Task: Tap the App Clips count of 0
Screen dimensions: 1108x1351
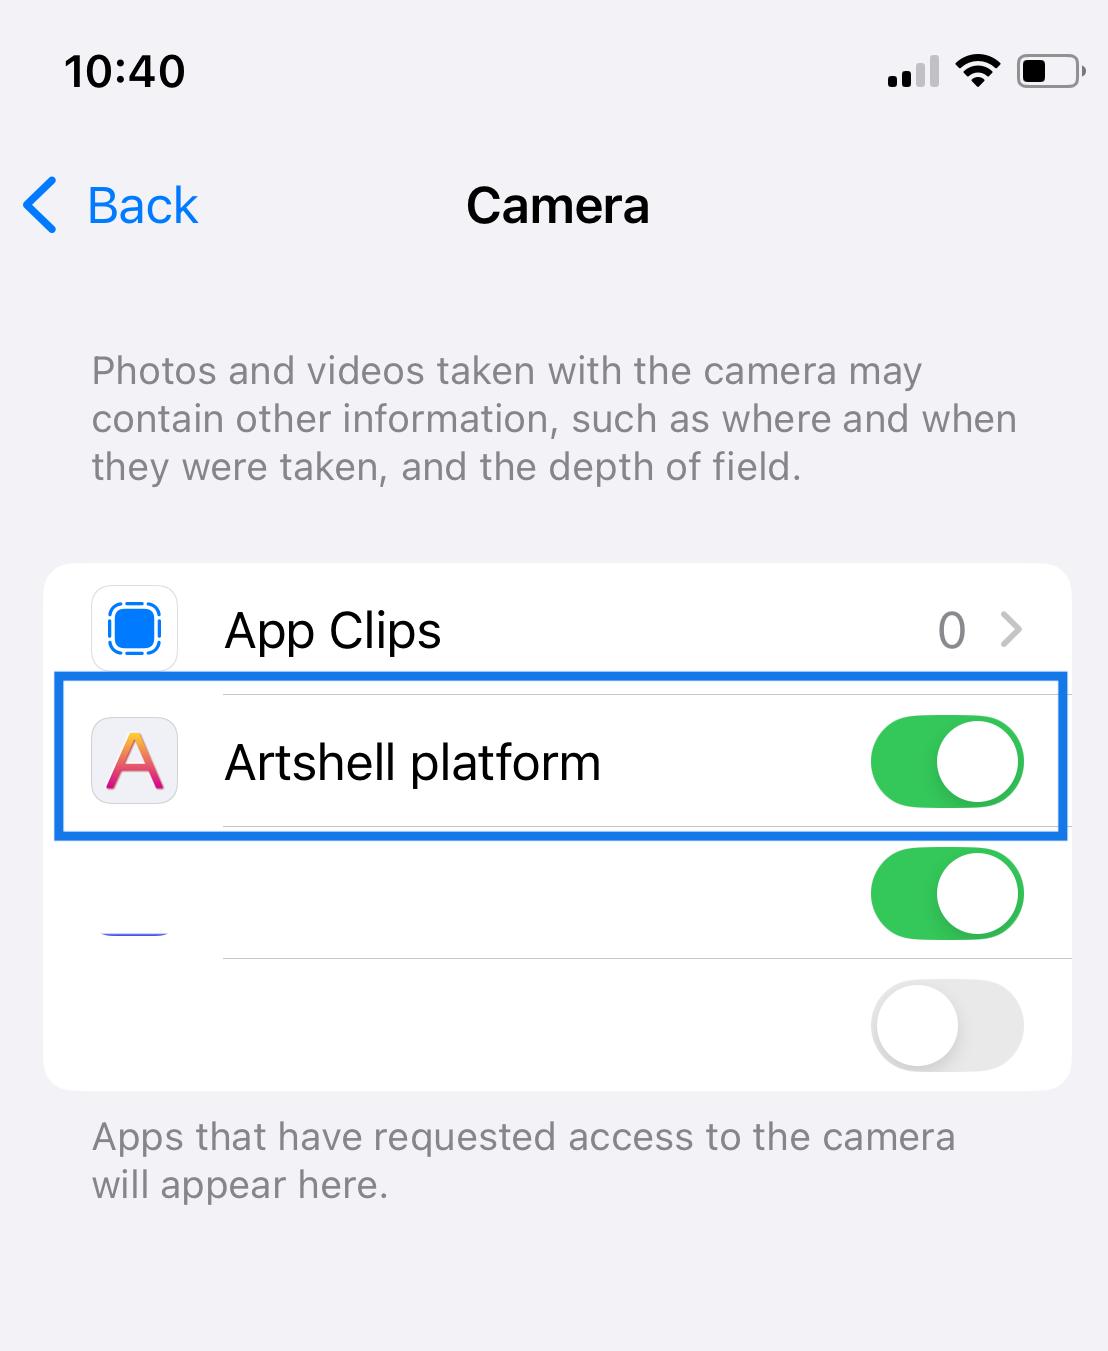Action: pyautogui.click(x=952, y=630)
